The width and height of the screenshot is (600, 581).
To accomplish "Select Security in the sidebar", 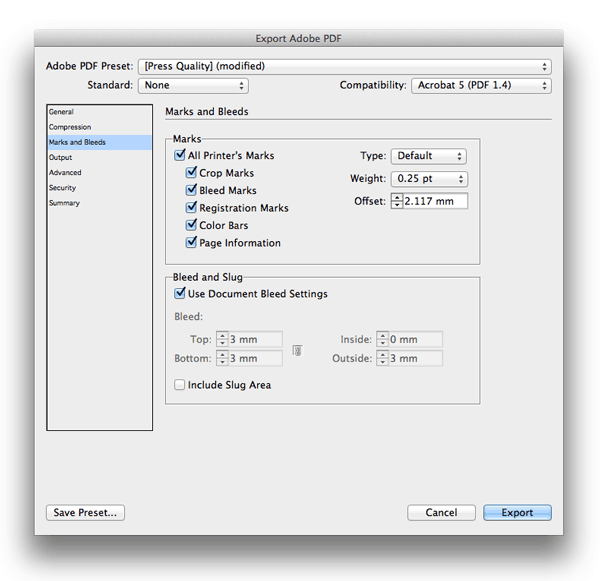I will click(x=99, y=188).
